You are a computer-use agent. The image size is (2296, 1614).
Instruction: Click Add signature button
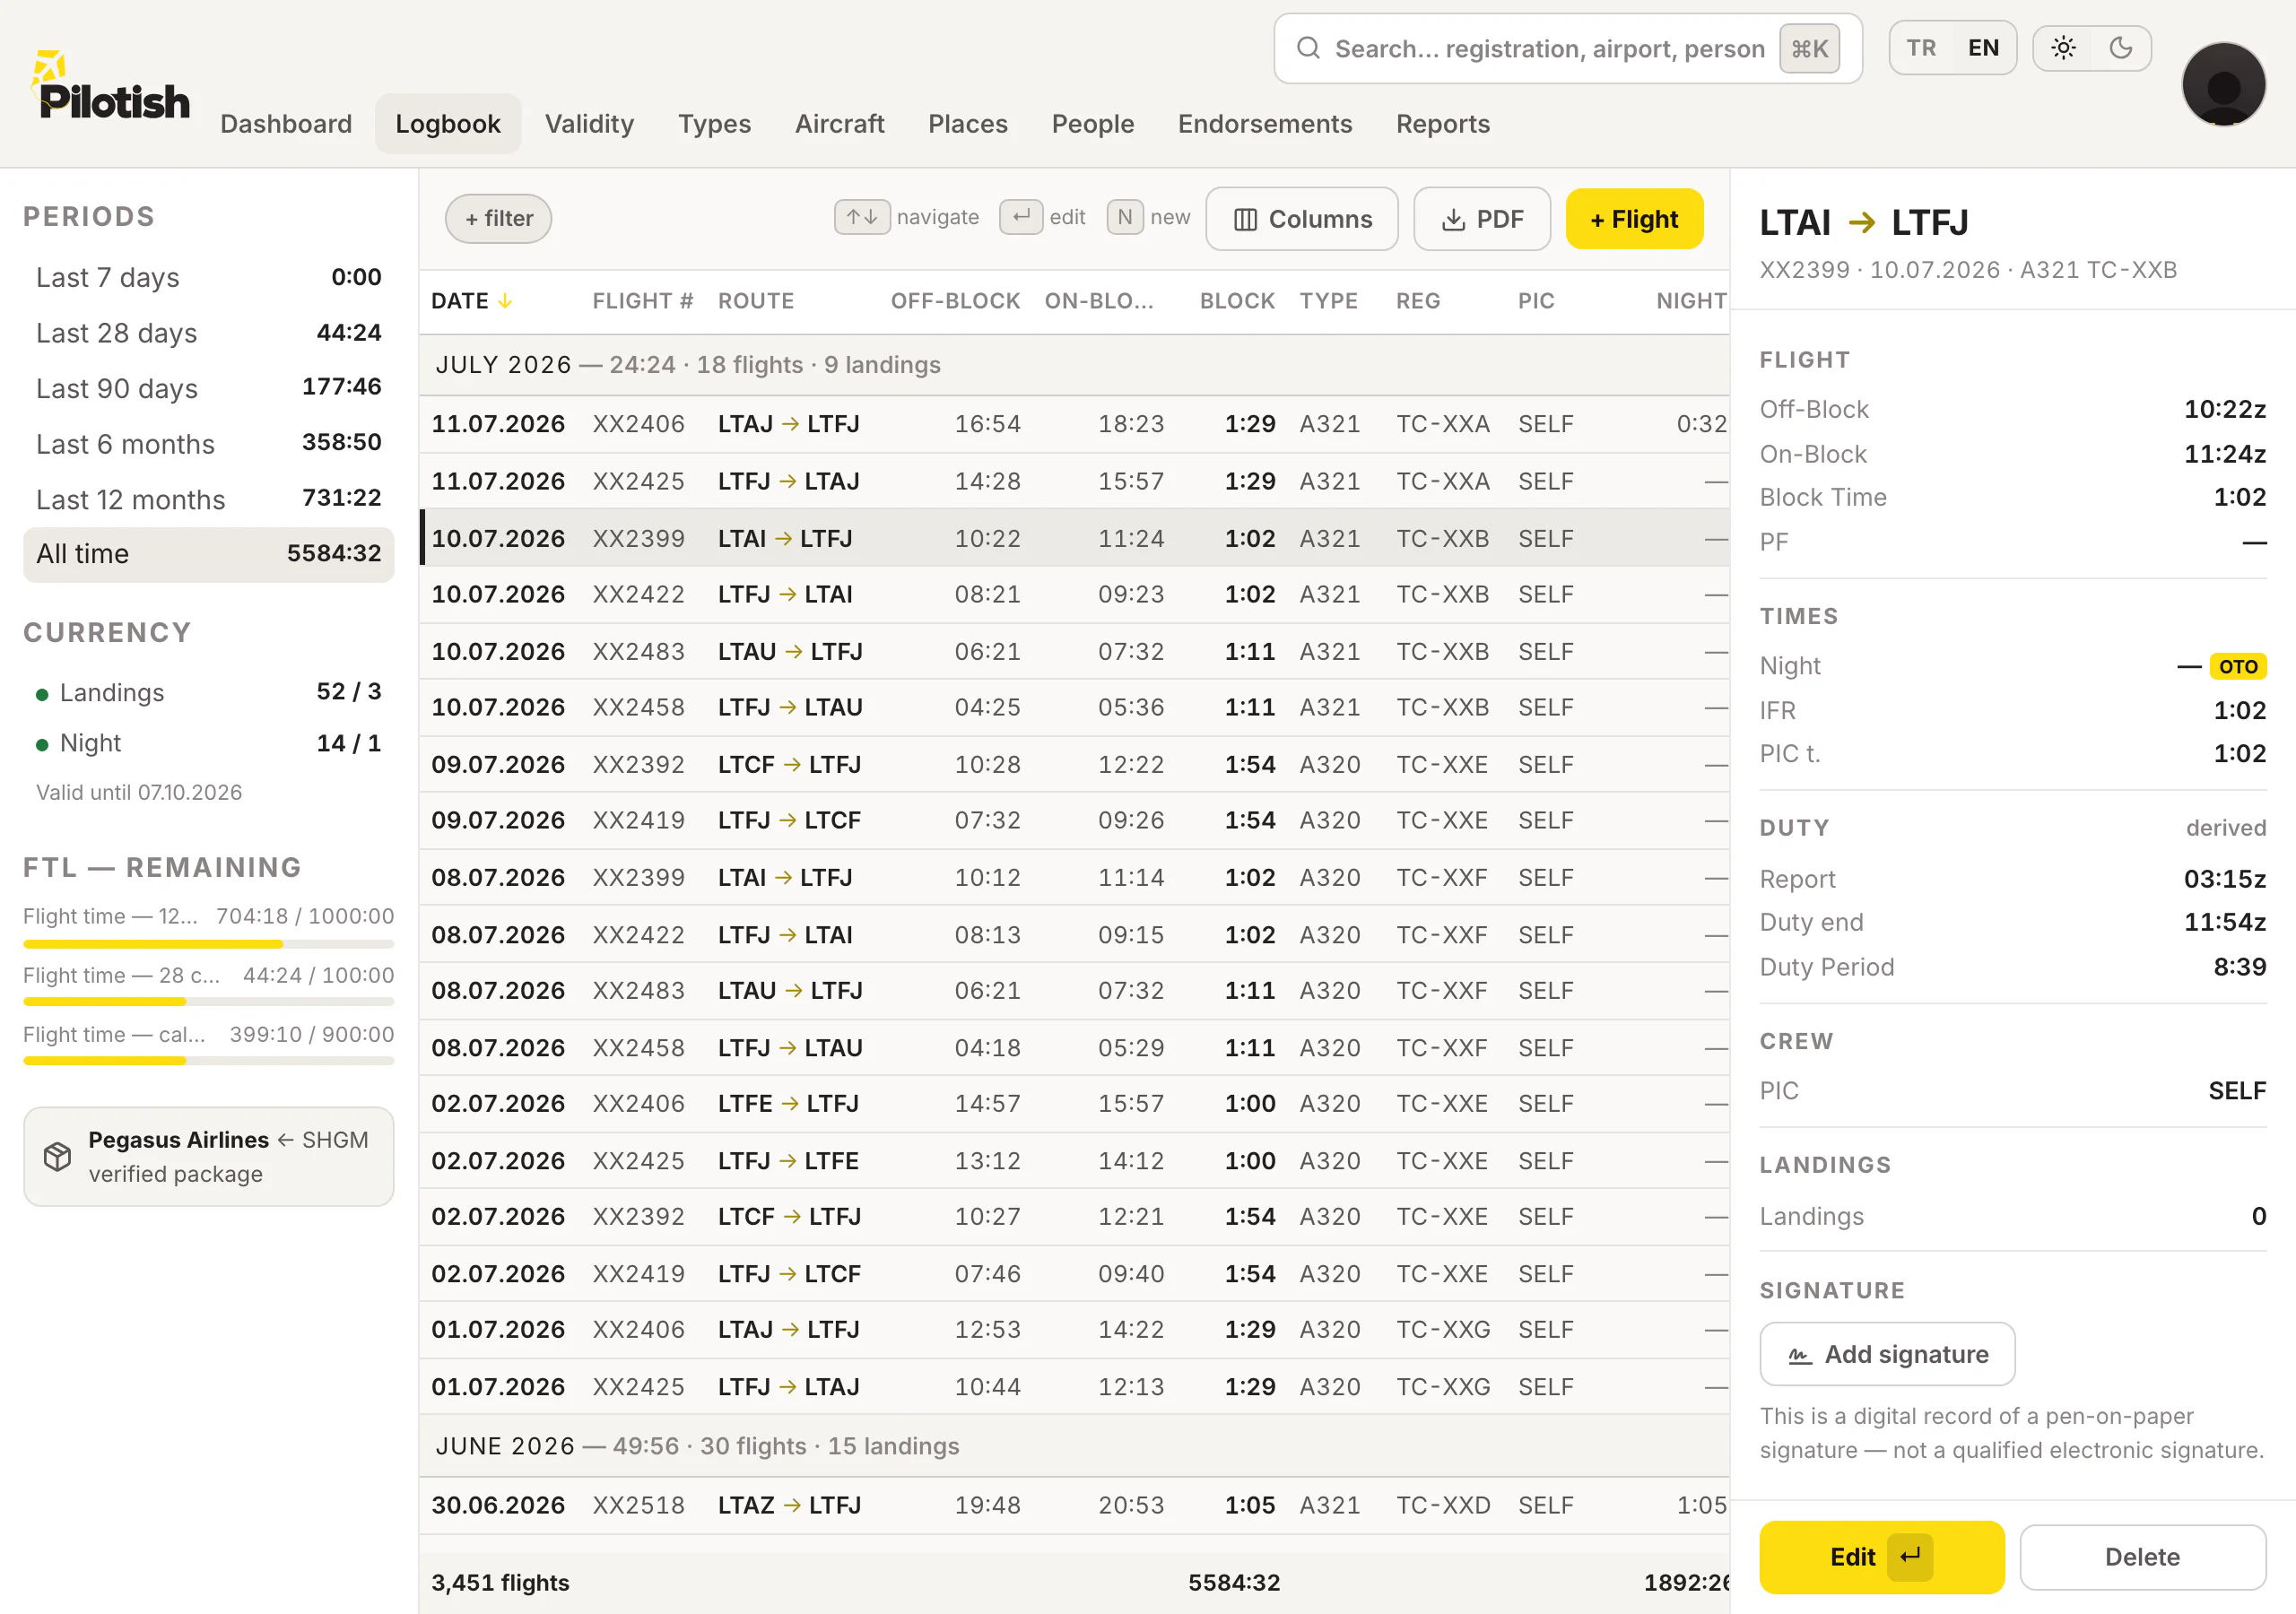tap(1887, 1354)
